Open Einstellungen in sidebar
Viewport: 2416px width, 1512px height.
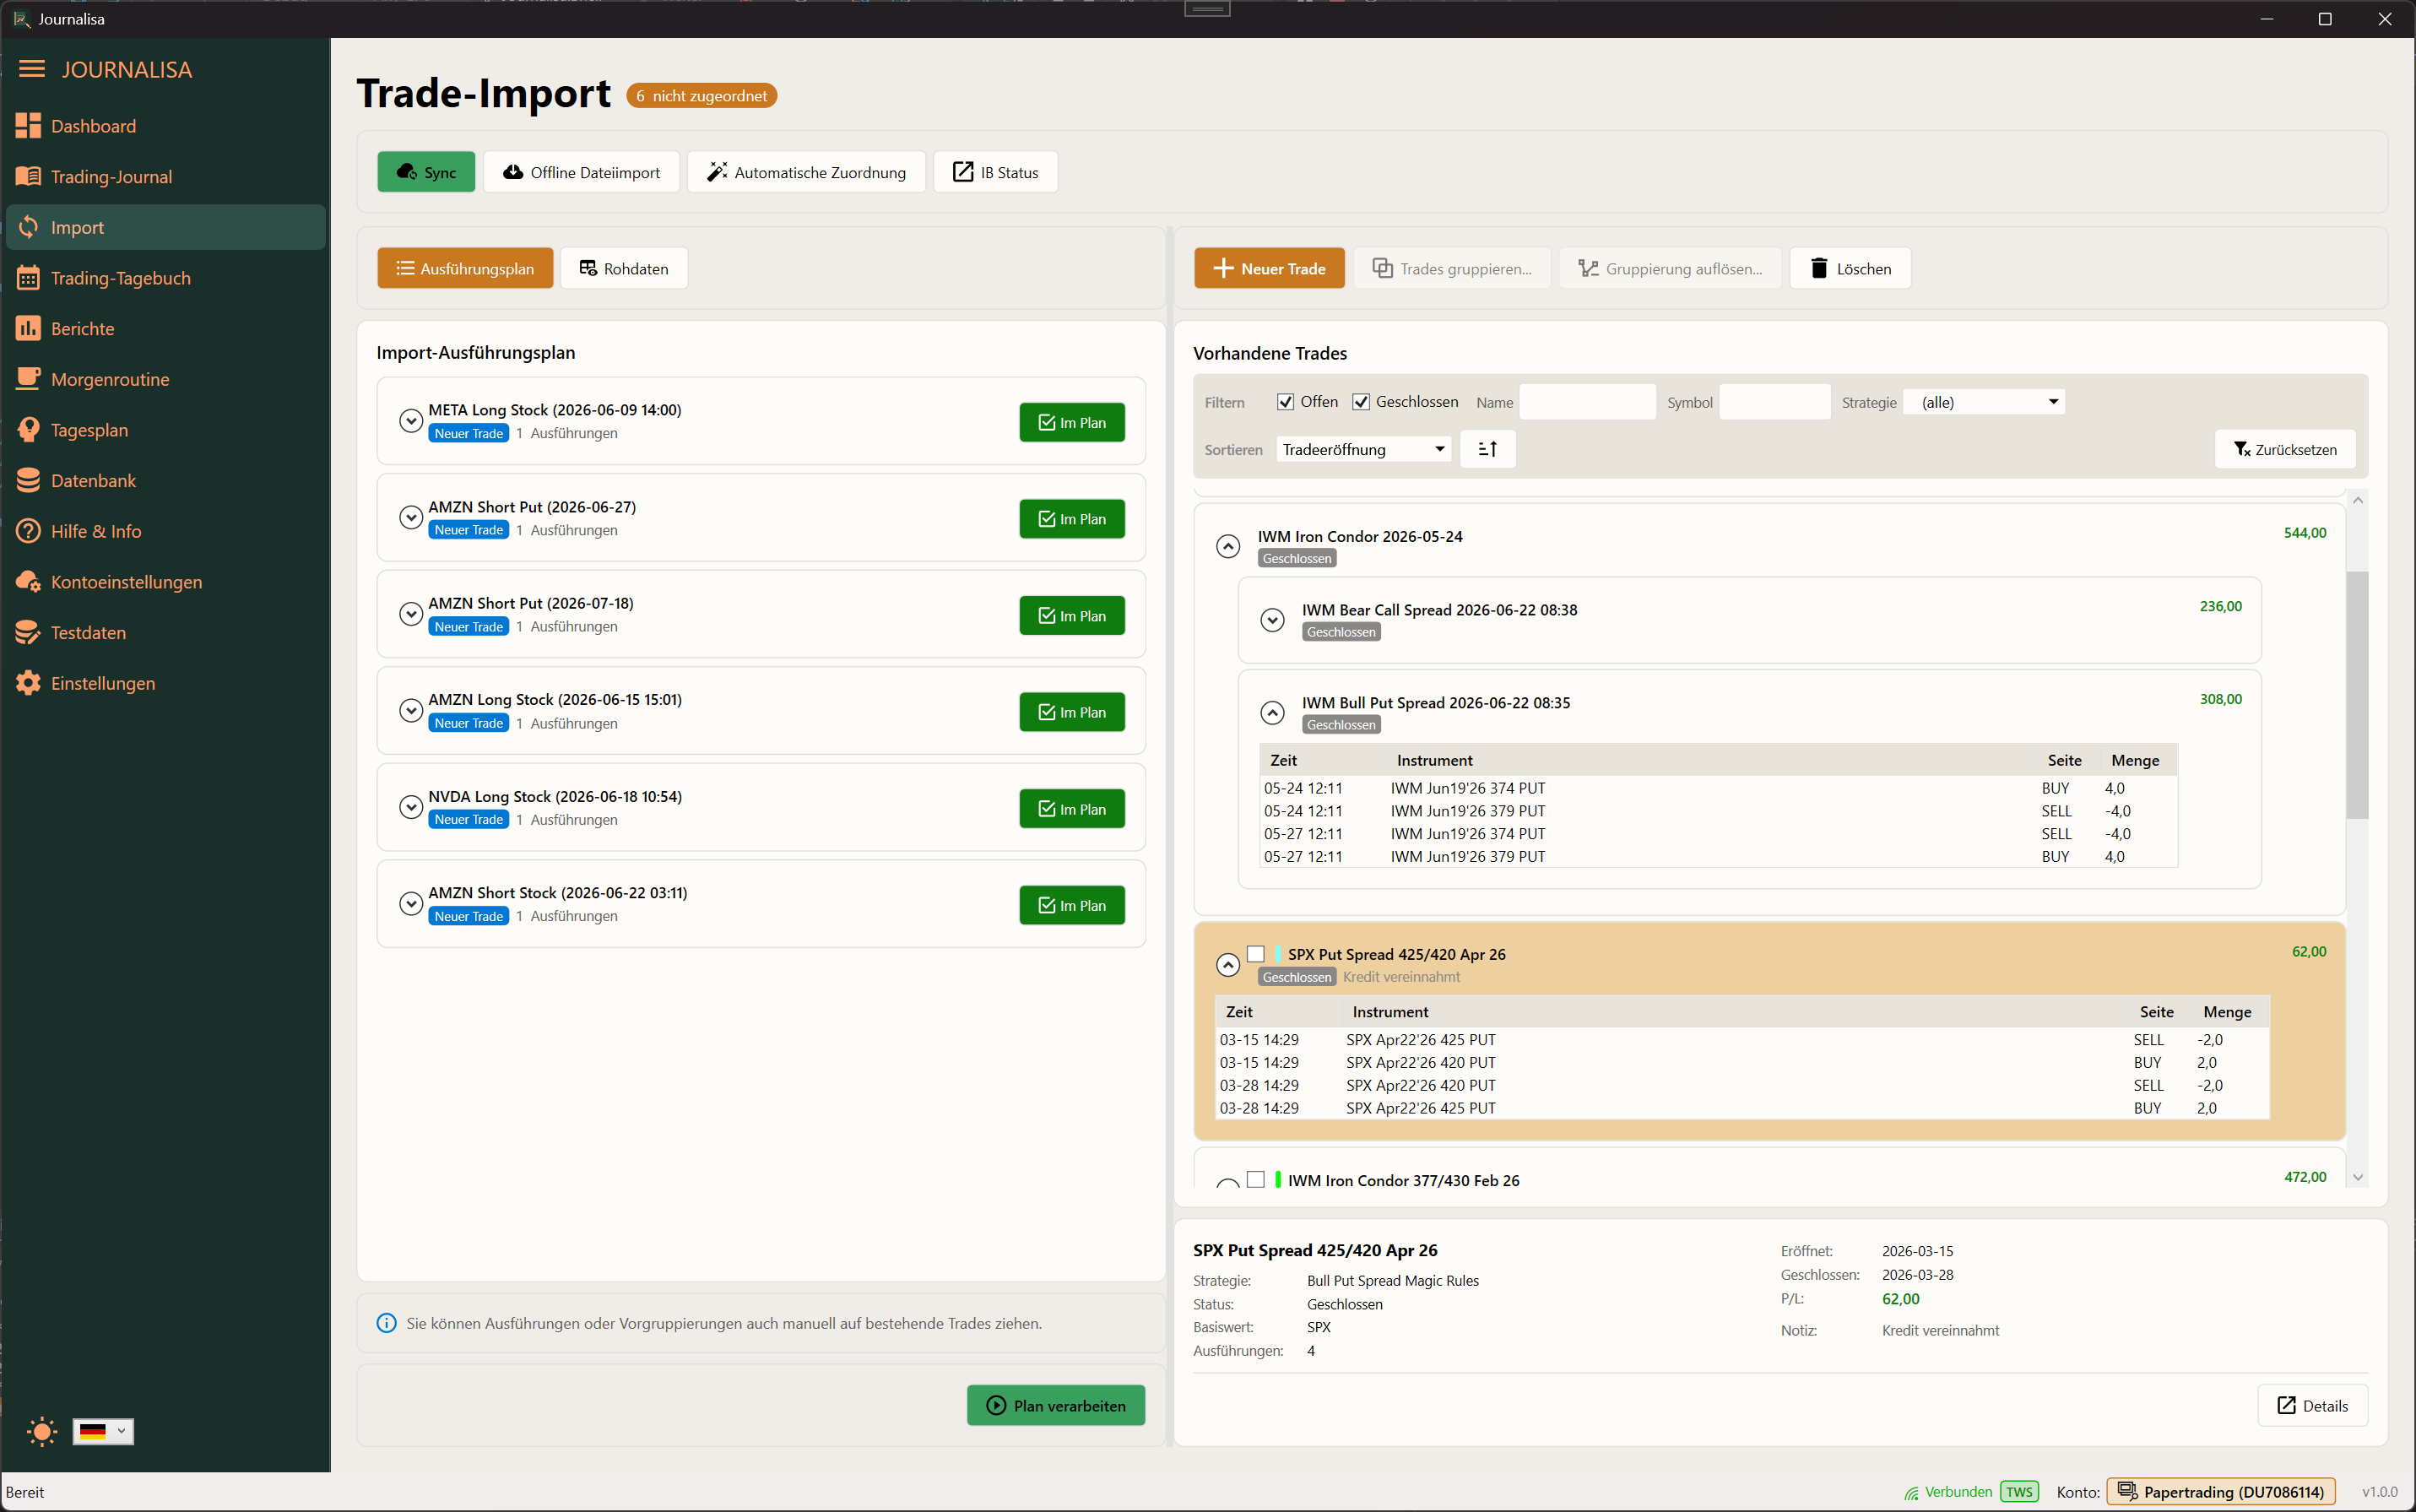165,683
